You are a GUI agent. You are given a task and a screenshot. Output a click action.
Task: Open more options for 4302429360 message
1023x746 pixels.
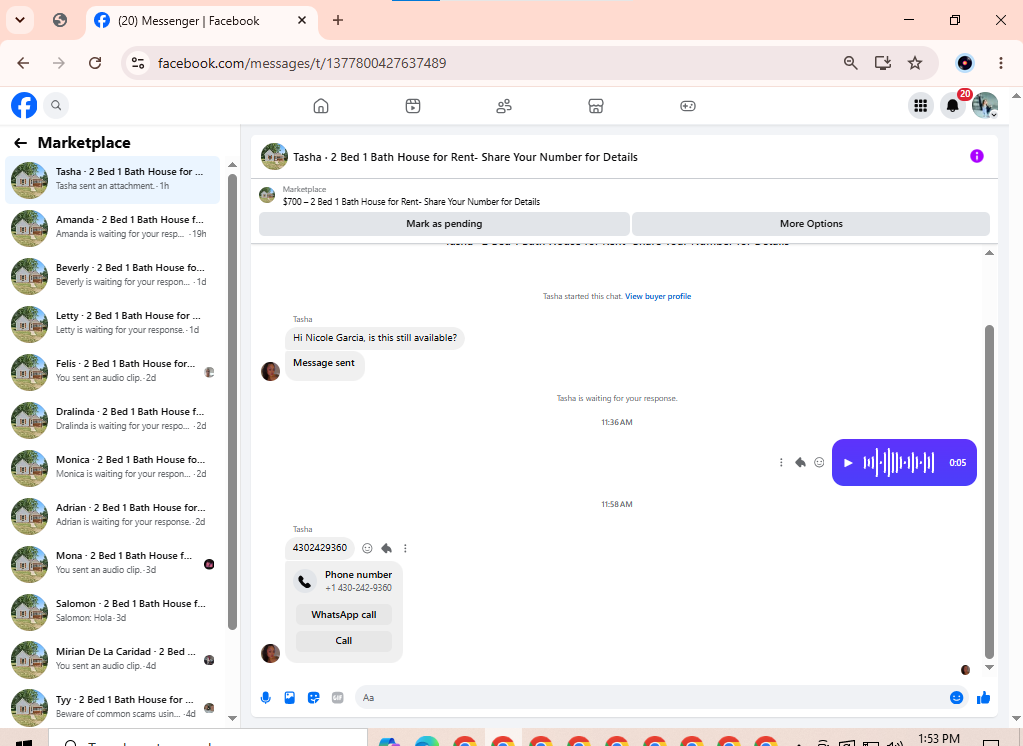(x=405, y=548)
